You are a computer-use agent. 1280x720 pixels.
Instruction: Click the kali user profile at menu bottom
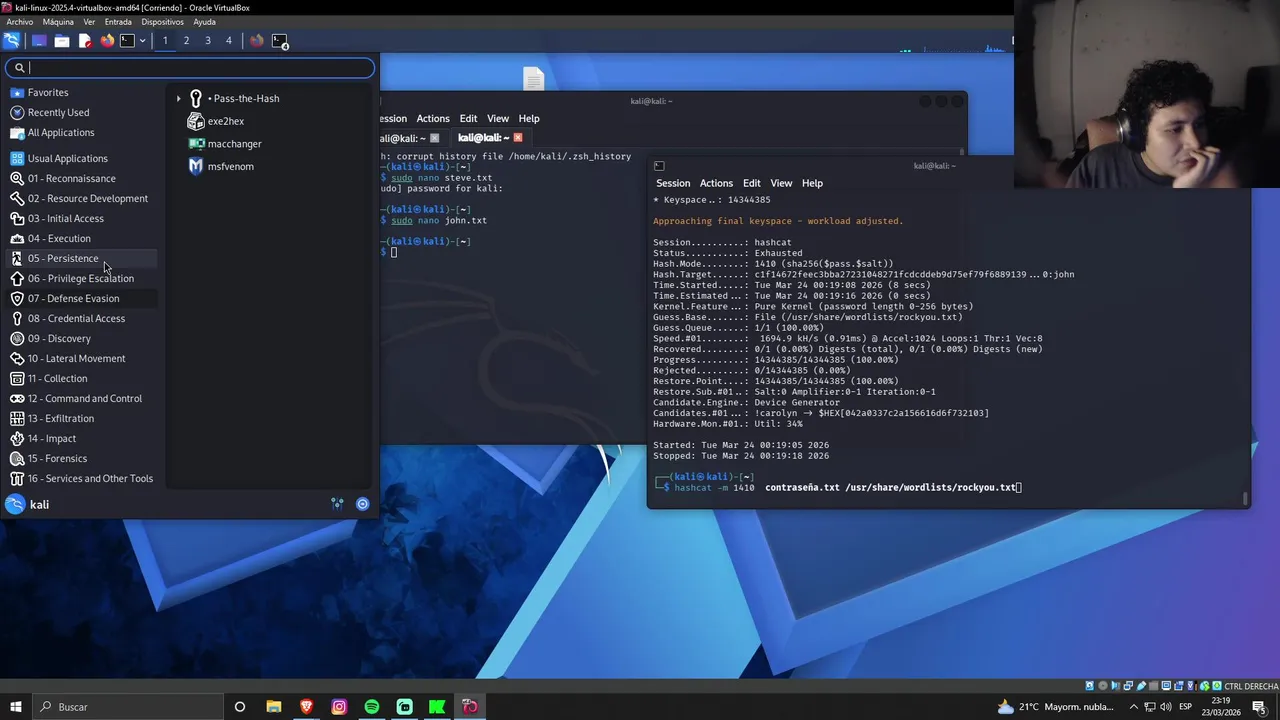click(28, 504)
